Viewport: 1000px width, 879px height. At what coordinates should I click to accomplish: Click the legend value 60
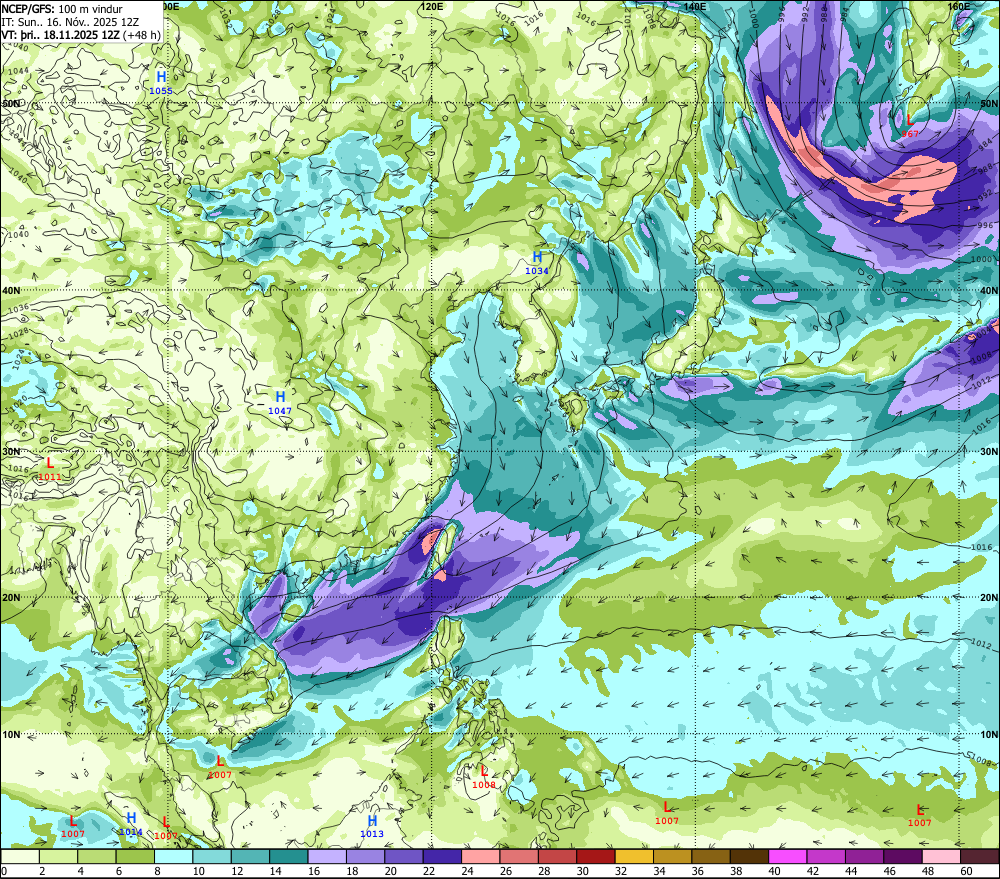click(966, 871)
